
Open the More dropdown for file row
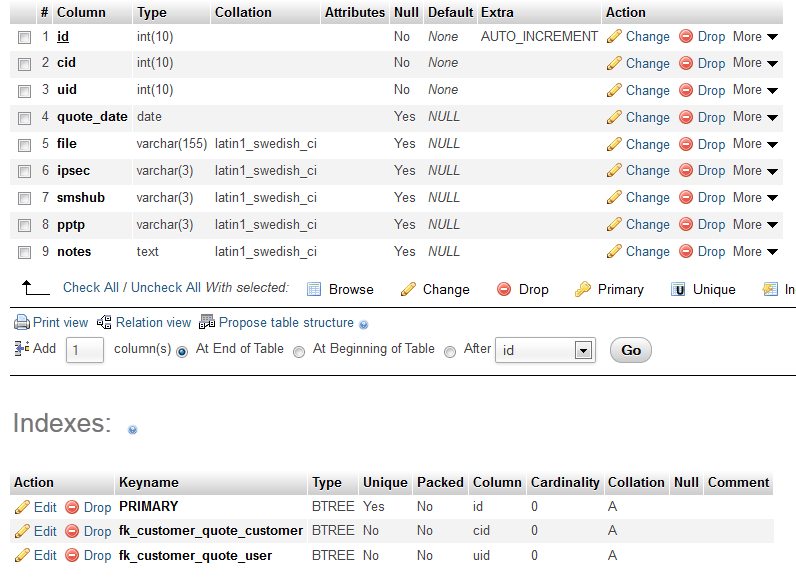click(755, 144)
